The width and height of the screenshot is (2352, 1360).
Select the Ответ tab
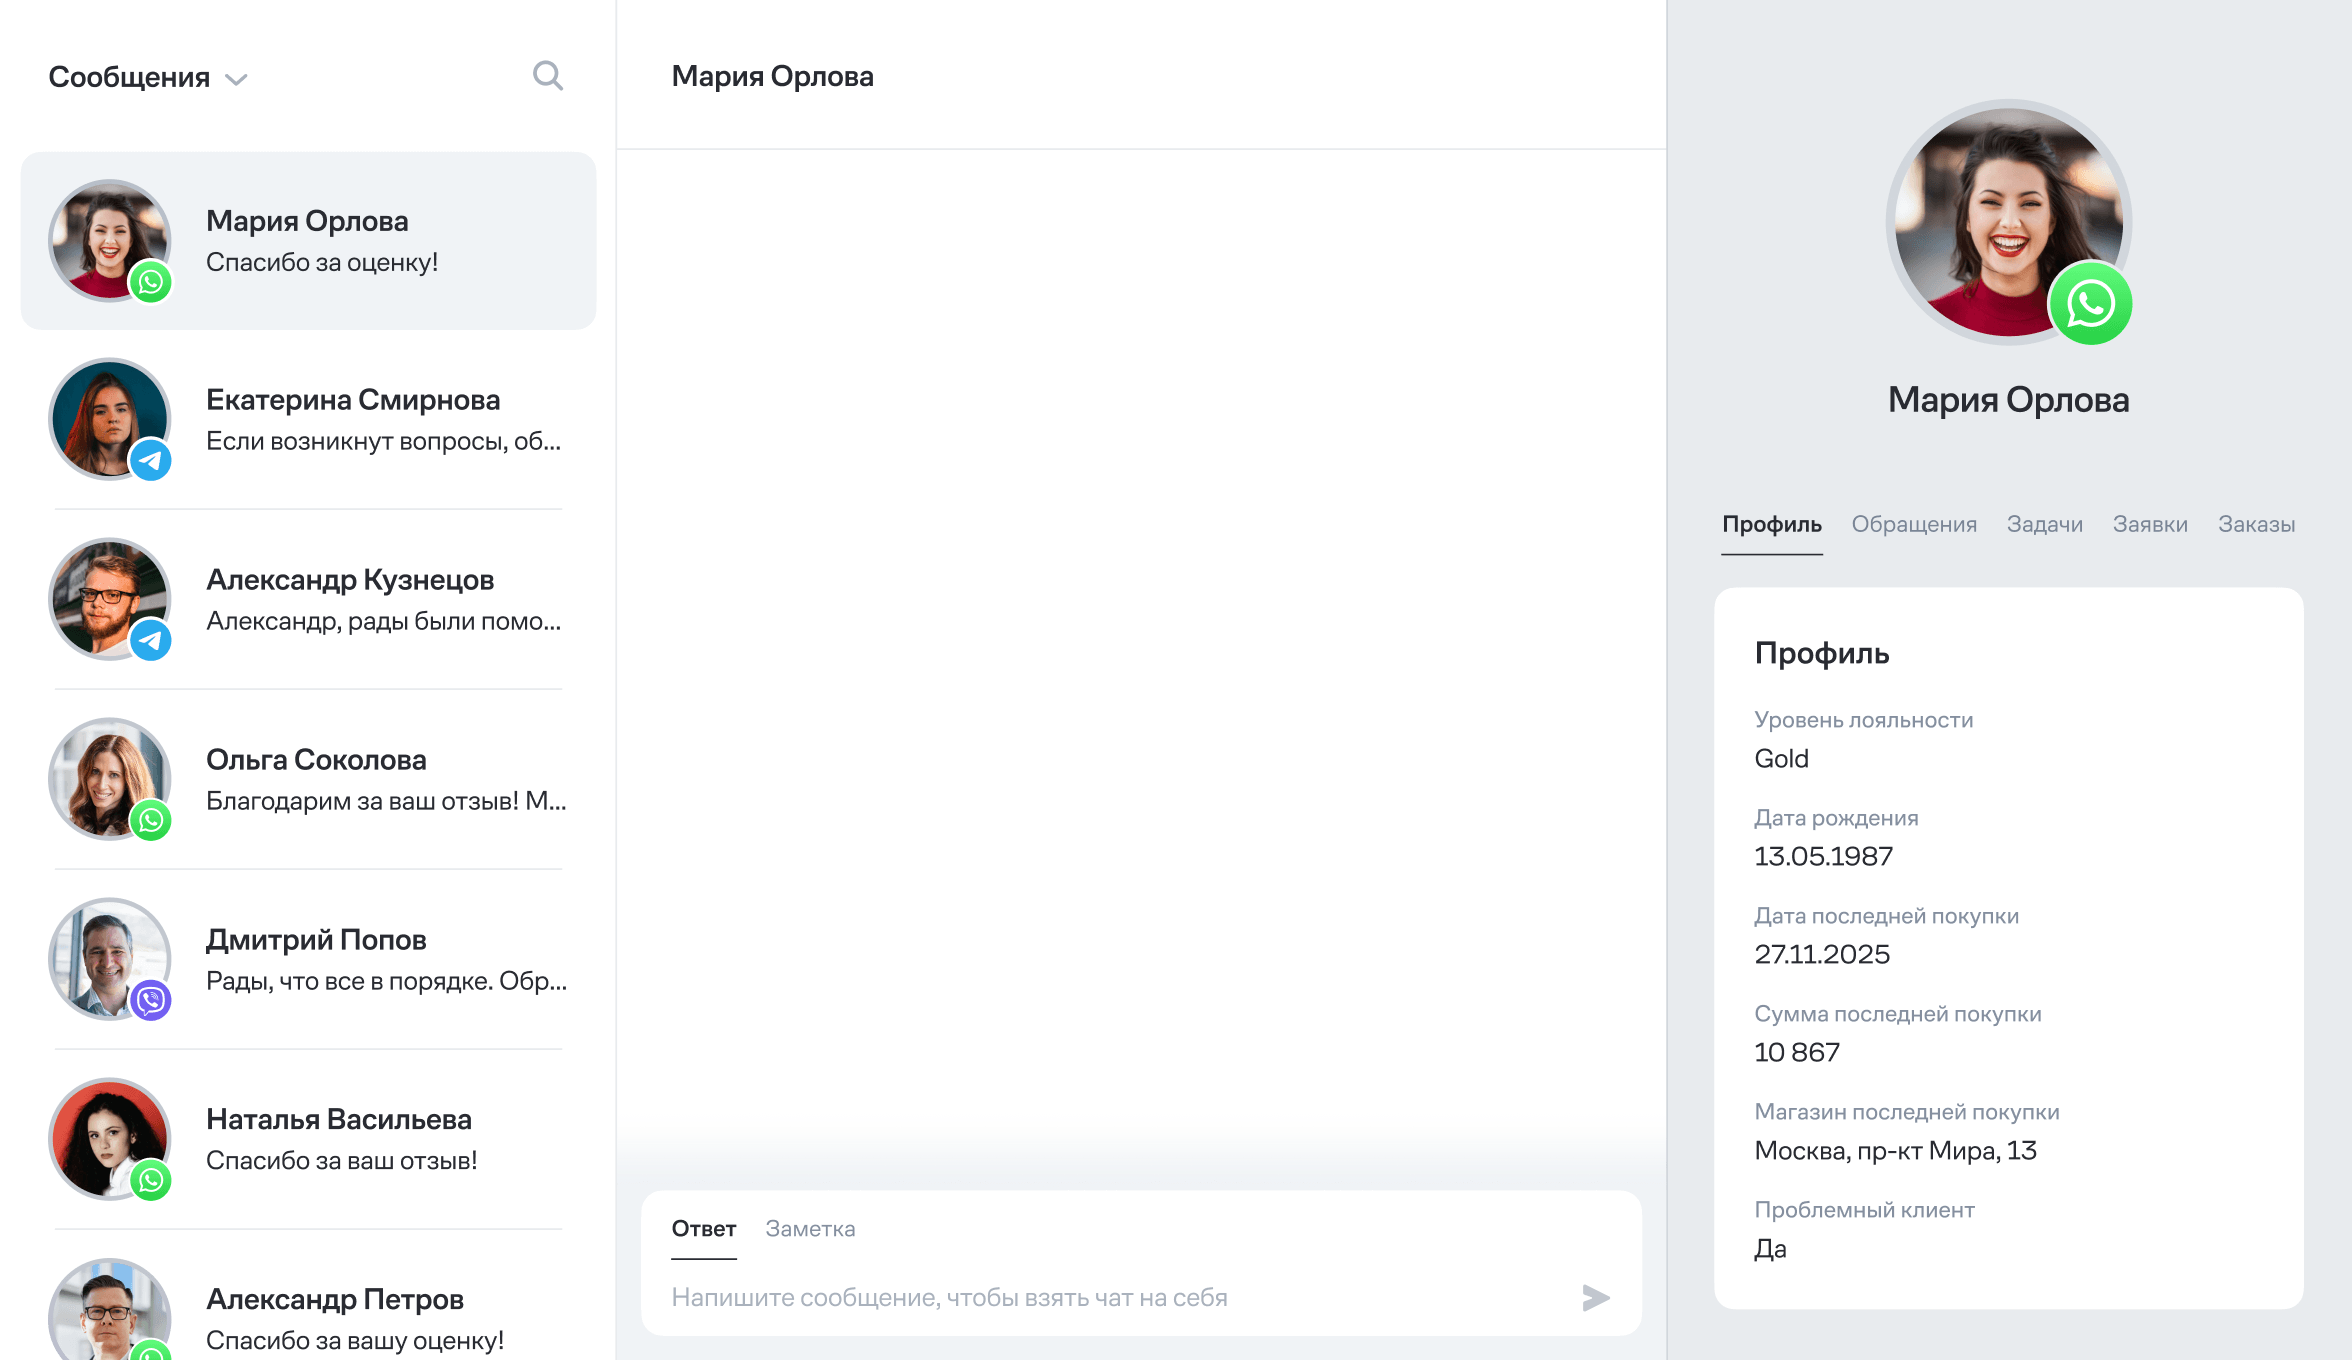tap(703, 1229)
